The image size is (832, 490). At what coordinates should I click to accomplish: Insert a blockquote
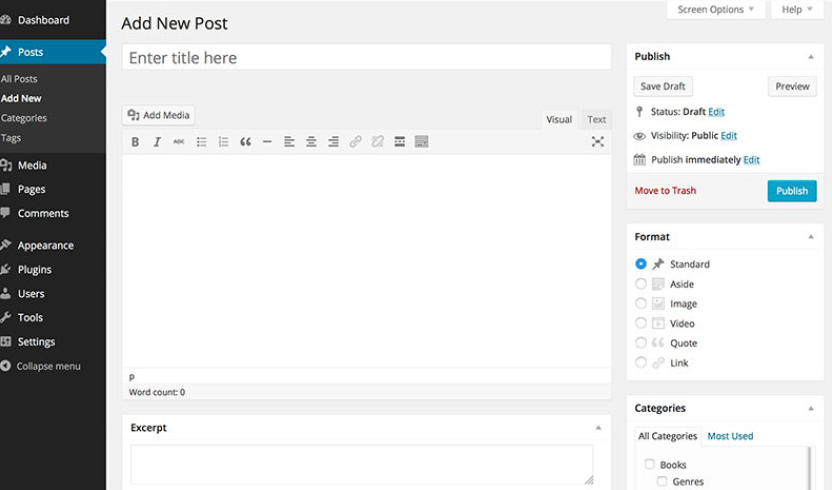245,142
